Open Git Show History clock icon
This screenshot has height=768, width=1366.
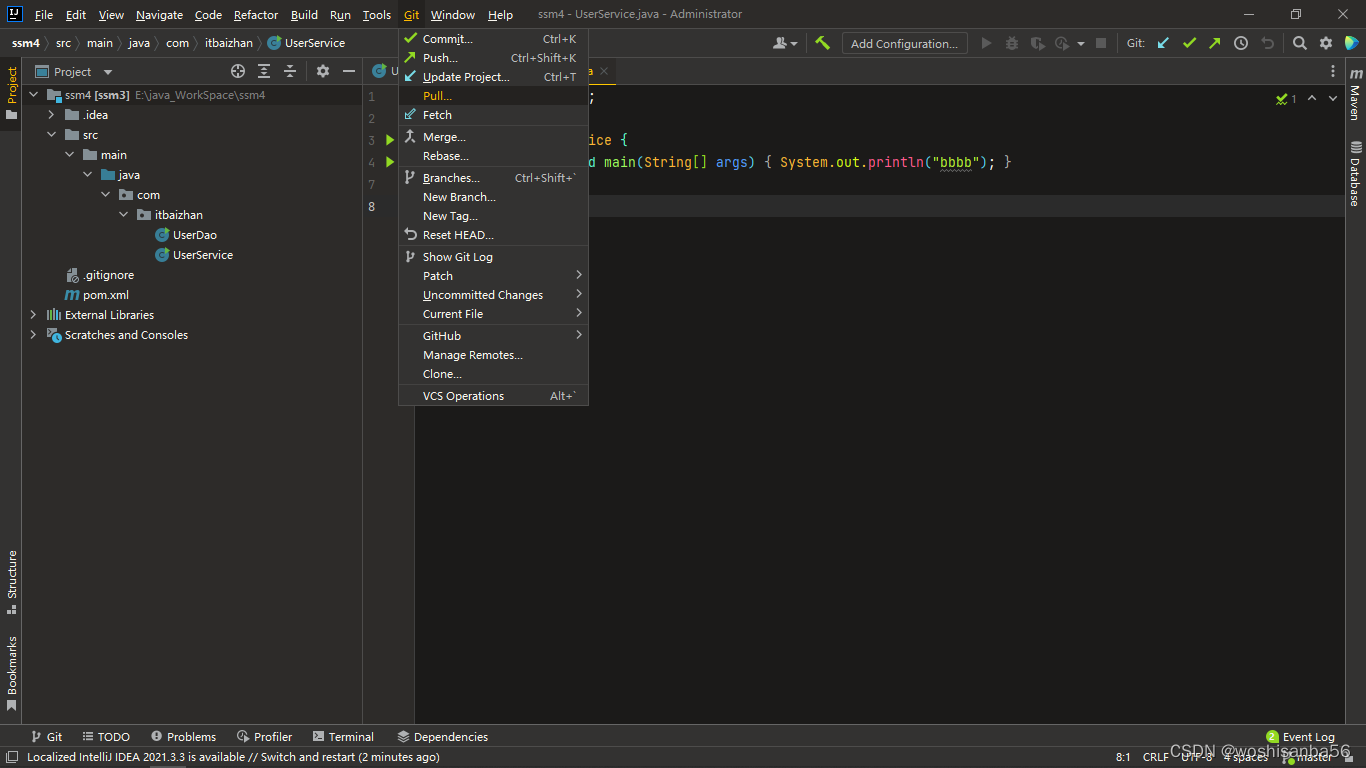coord(1241,43)
